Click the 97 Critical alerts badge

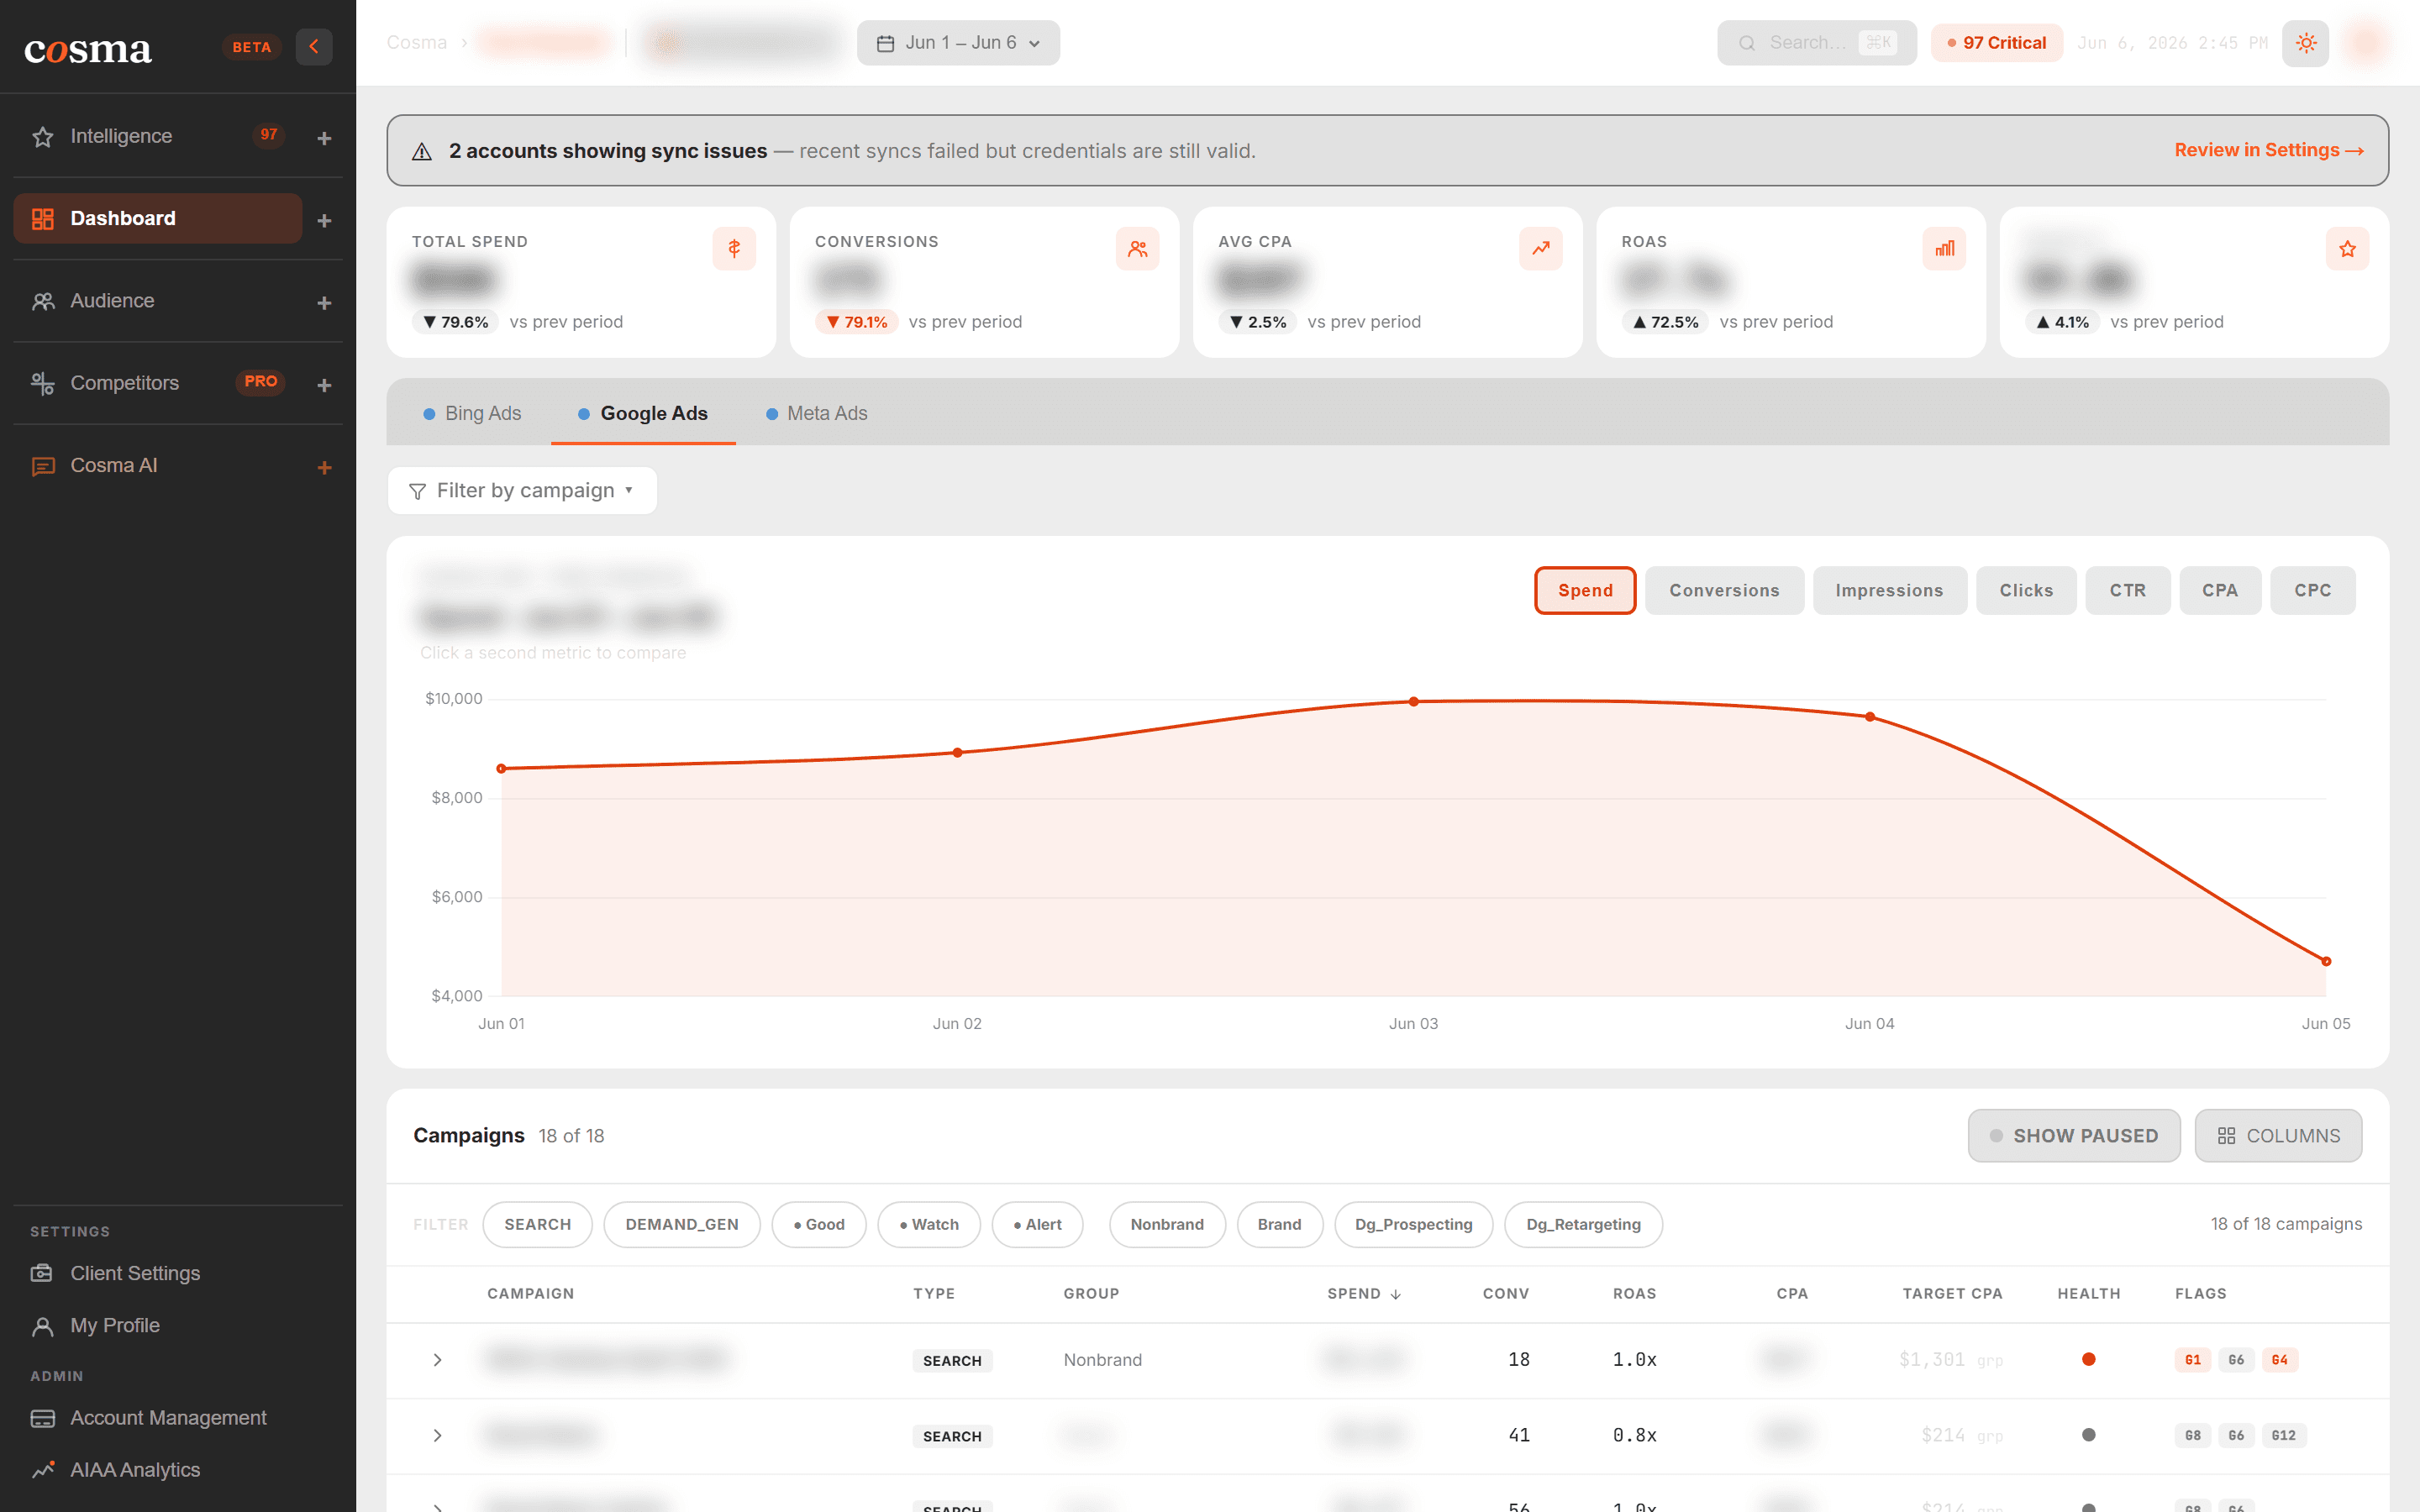click(1996, 43)
